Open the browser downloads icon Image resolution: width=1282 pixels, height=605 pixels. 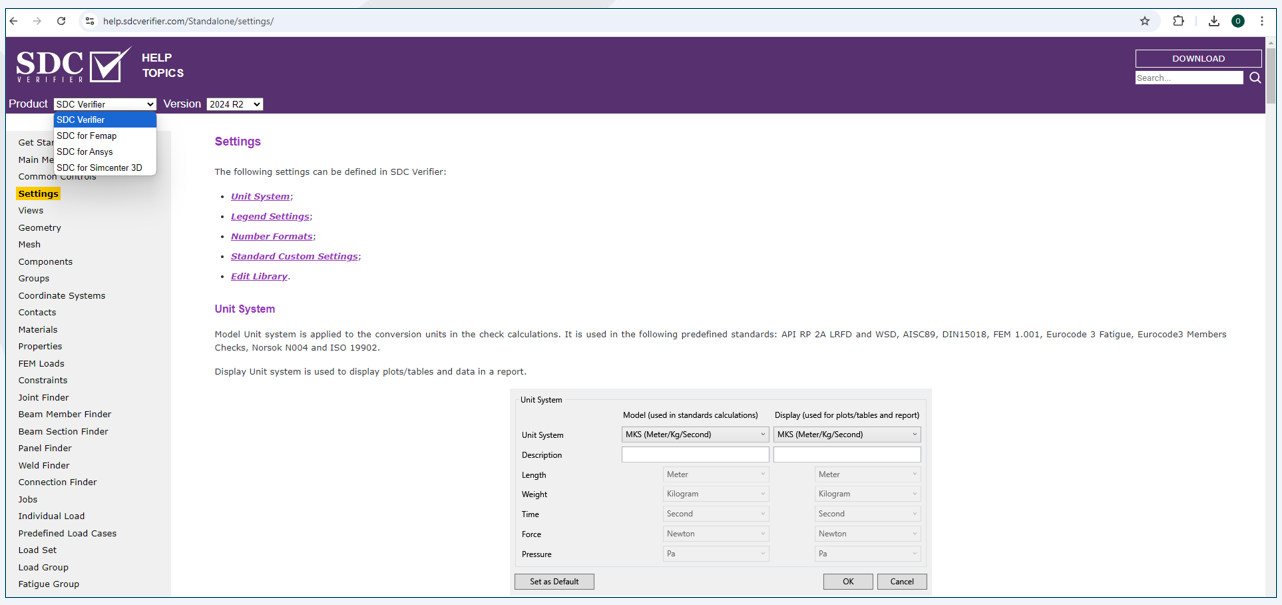(1214, 21)
